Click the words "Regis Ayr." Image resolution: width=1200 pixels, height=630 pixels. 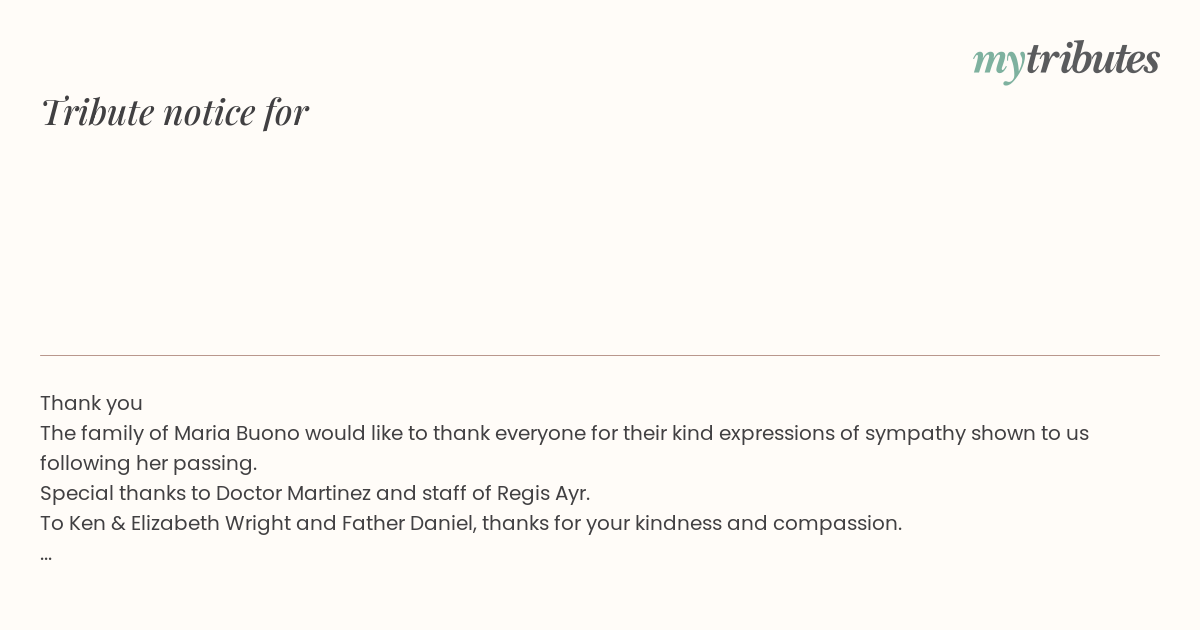click(543, 493)
